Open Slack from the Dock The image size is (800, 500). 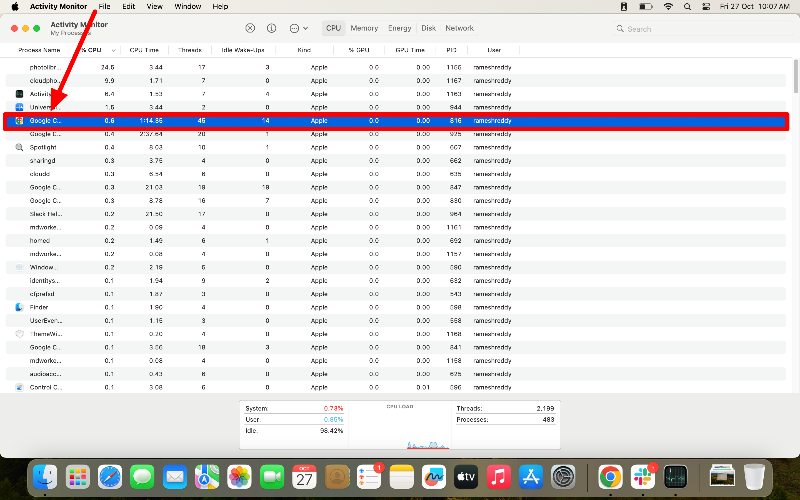coord(643,477)
